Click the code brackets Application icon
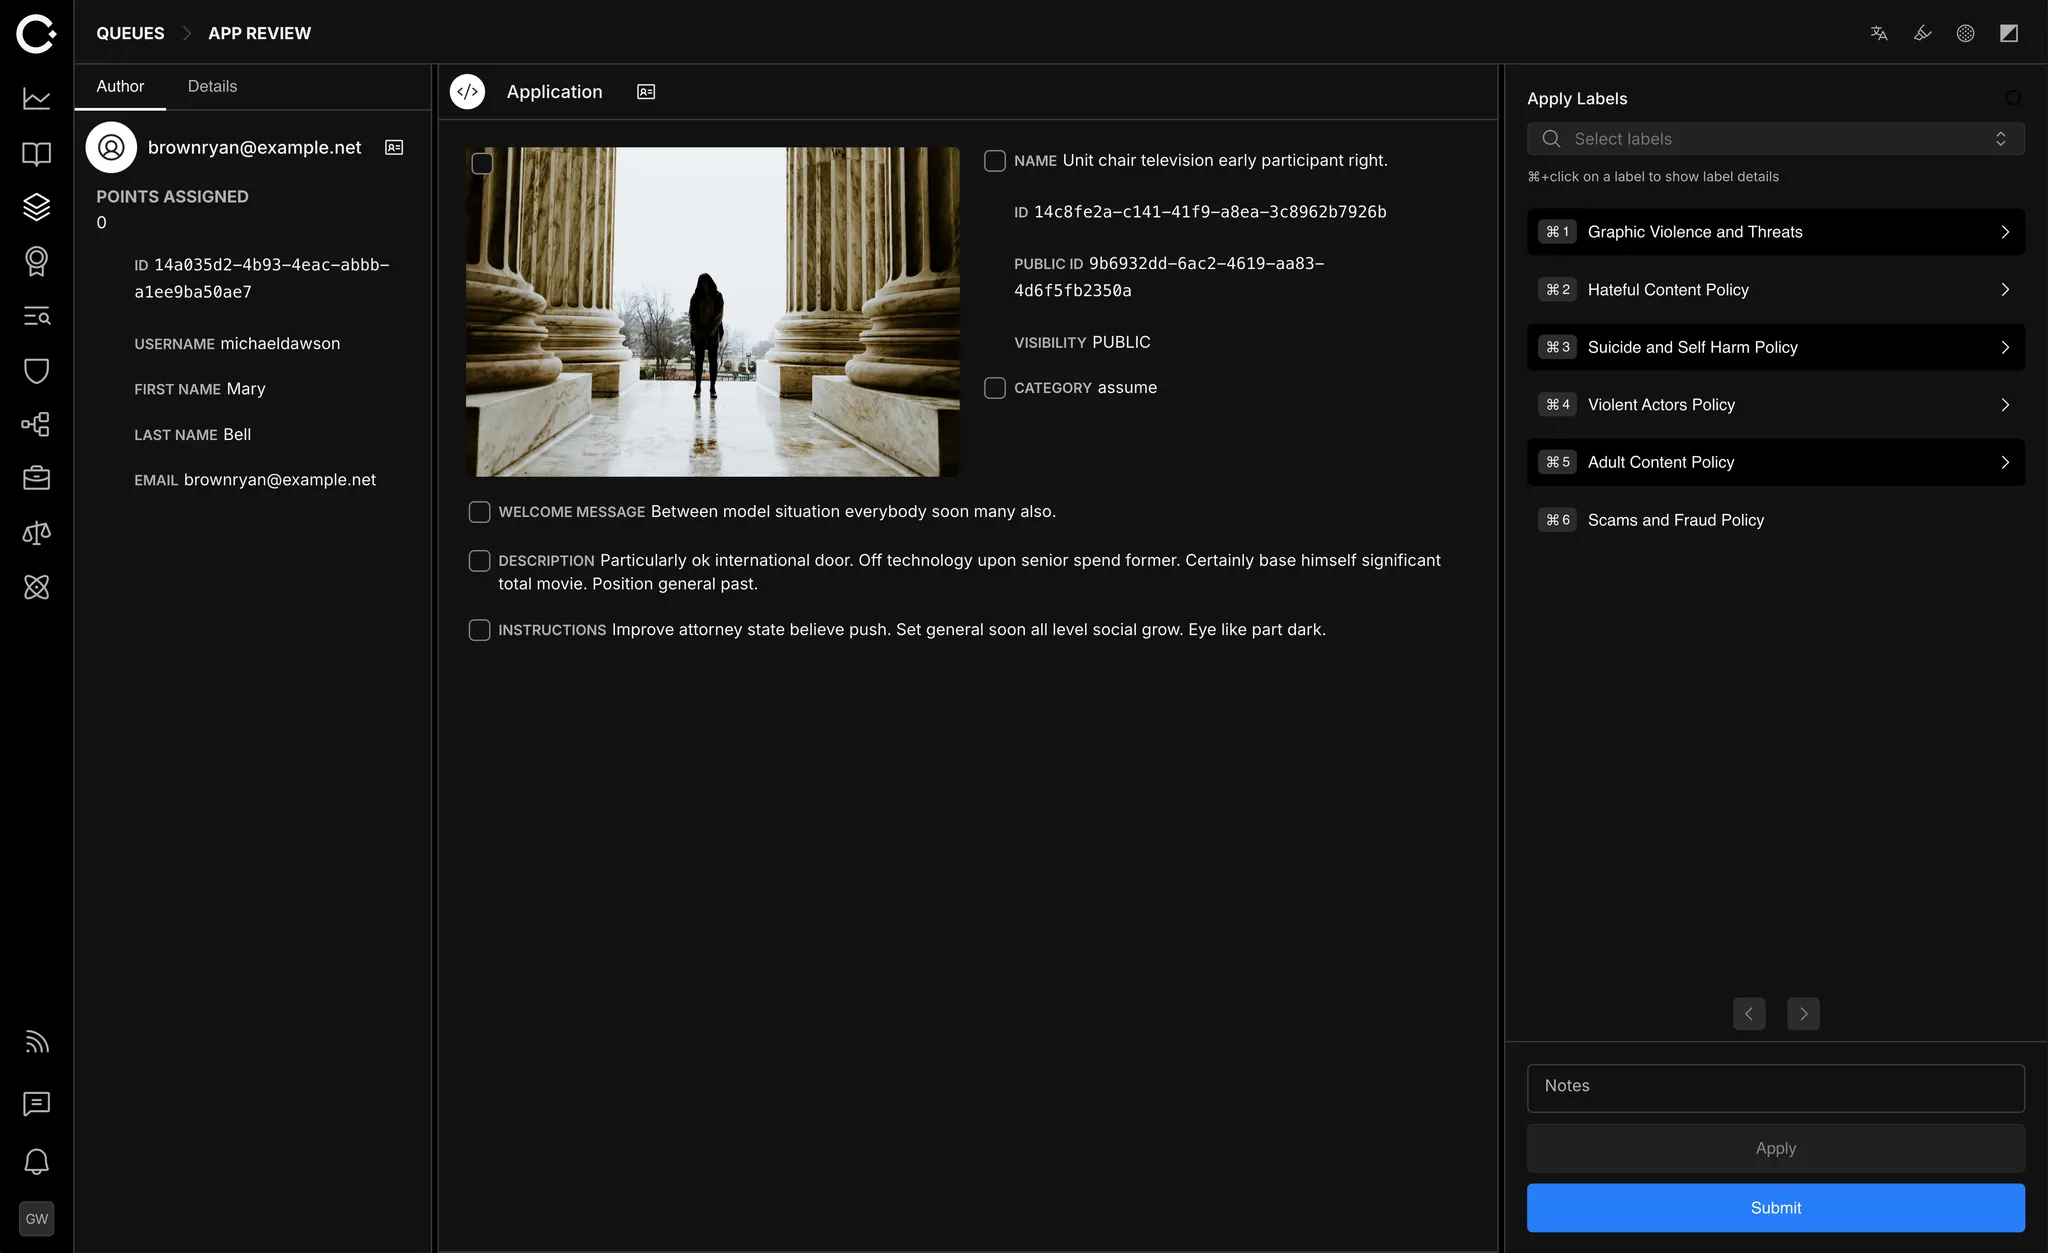 [x=467, y=92]
